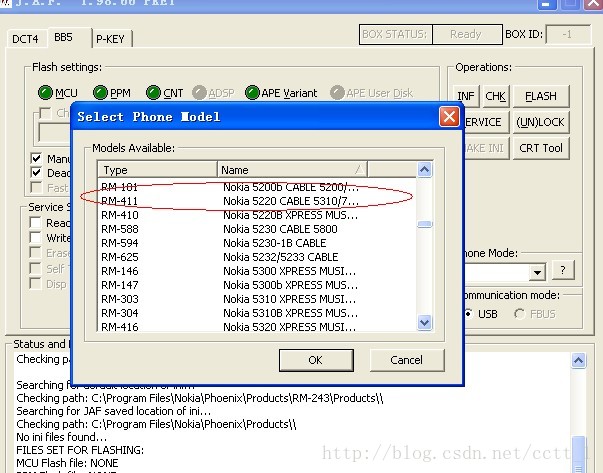
Task: Sort models by the Name column header
Action: pos(293,170)
